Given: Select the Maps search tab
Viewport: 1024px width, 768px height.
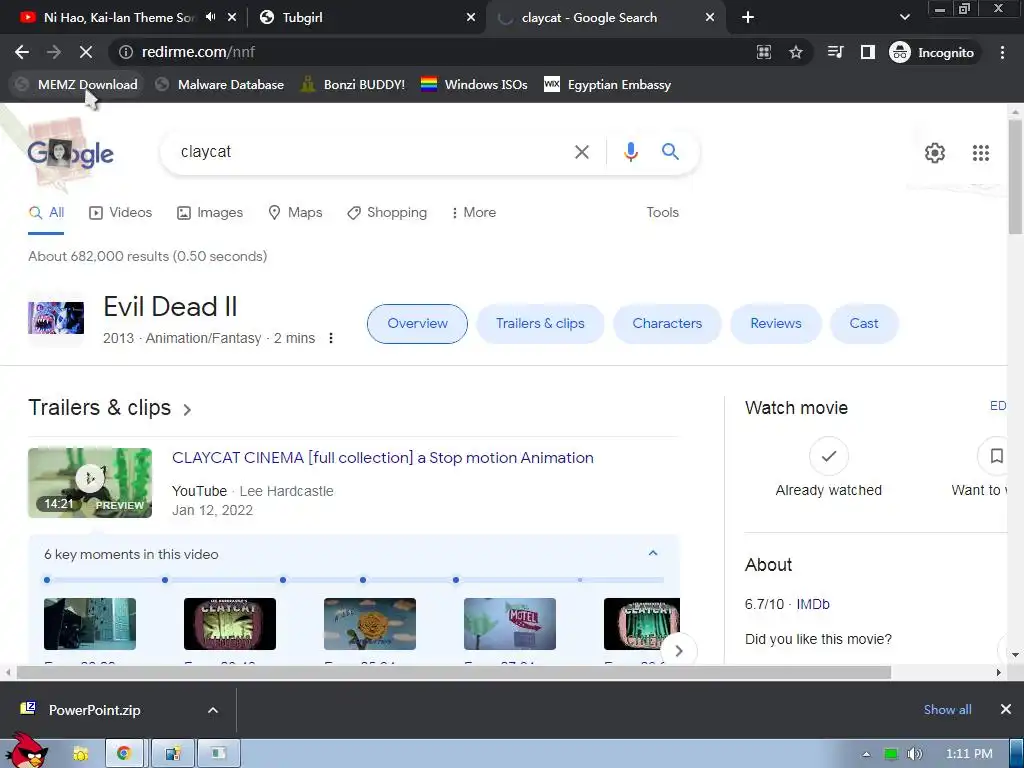Looking at the screenshot, I should (x=296, y=213).
